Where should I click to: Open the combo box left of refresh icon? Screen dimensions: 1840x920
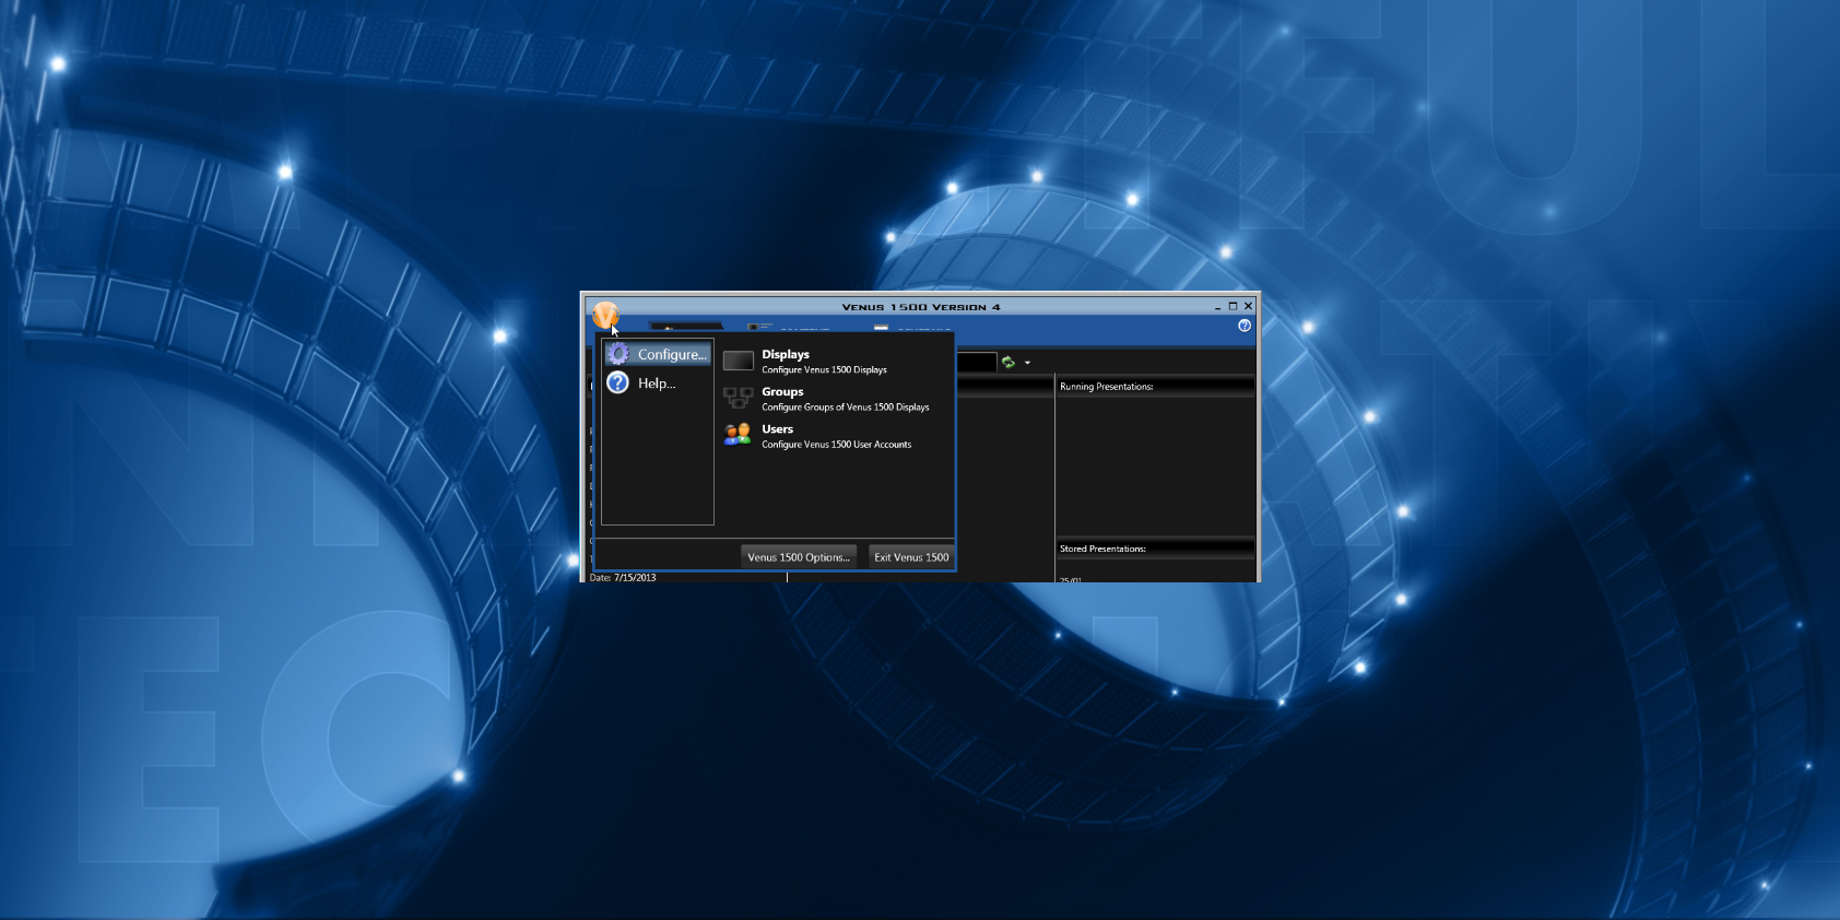pyautogui.click(x=976, y=362)
